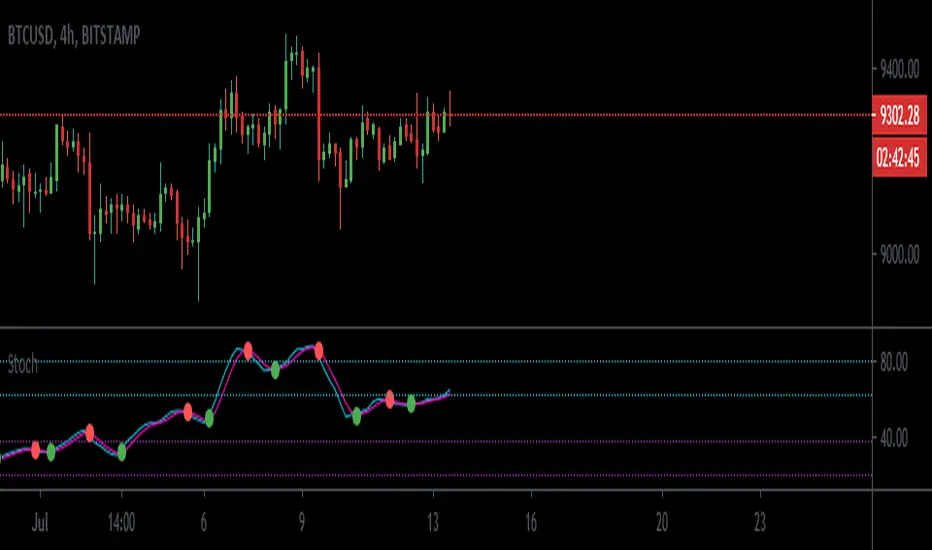Click the 23 date label on time axis
Viewport: 932px width, 550px height.
760,523
